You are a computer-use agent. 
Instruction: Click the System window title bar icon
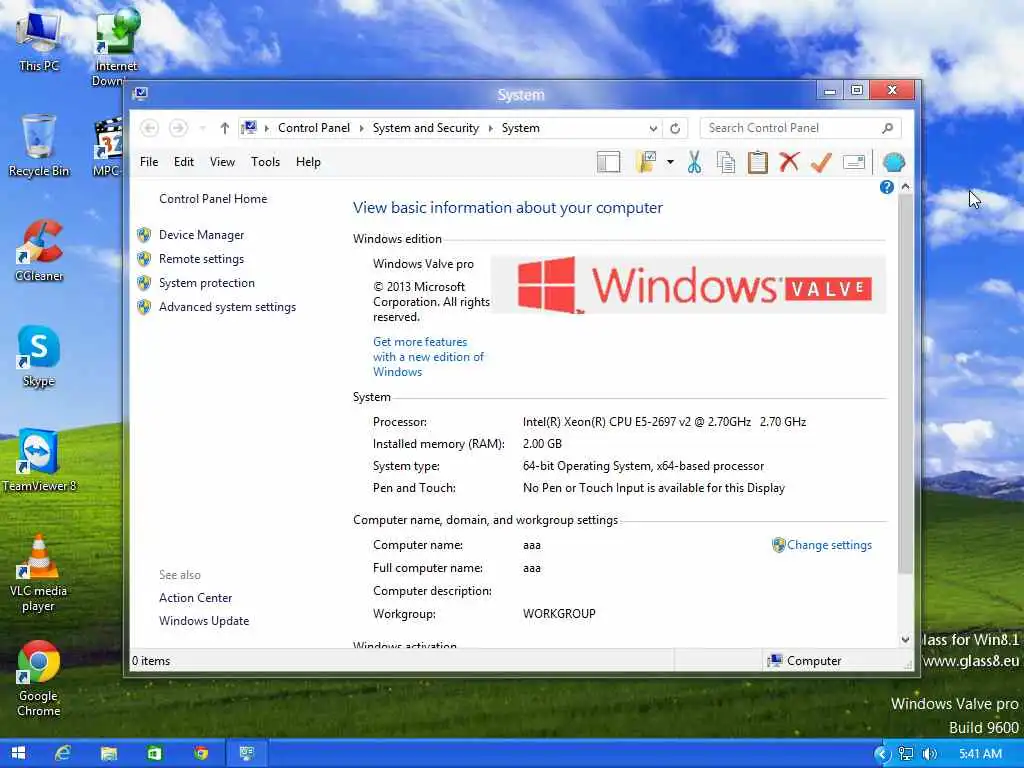click(x=140, y=93)
